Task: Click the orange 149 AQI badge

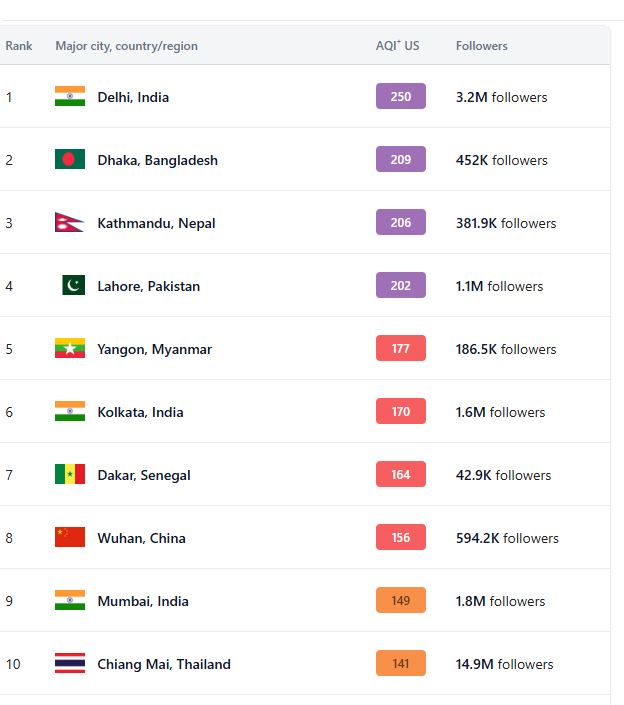Action: [401, 601]
